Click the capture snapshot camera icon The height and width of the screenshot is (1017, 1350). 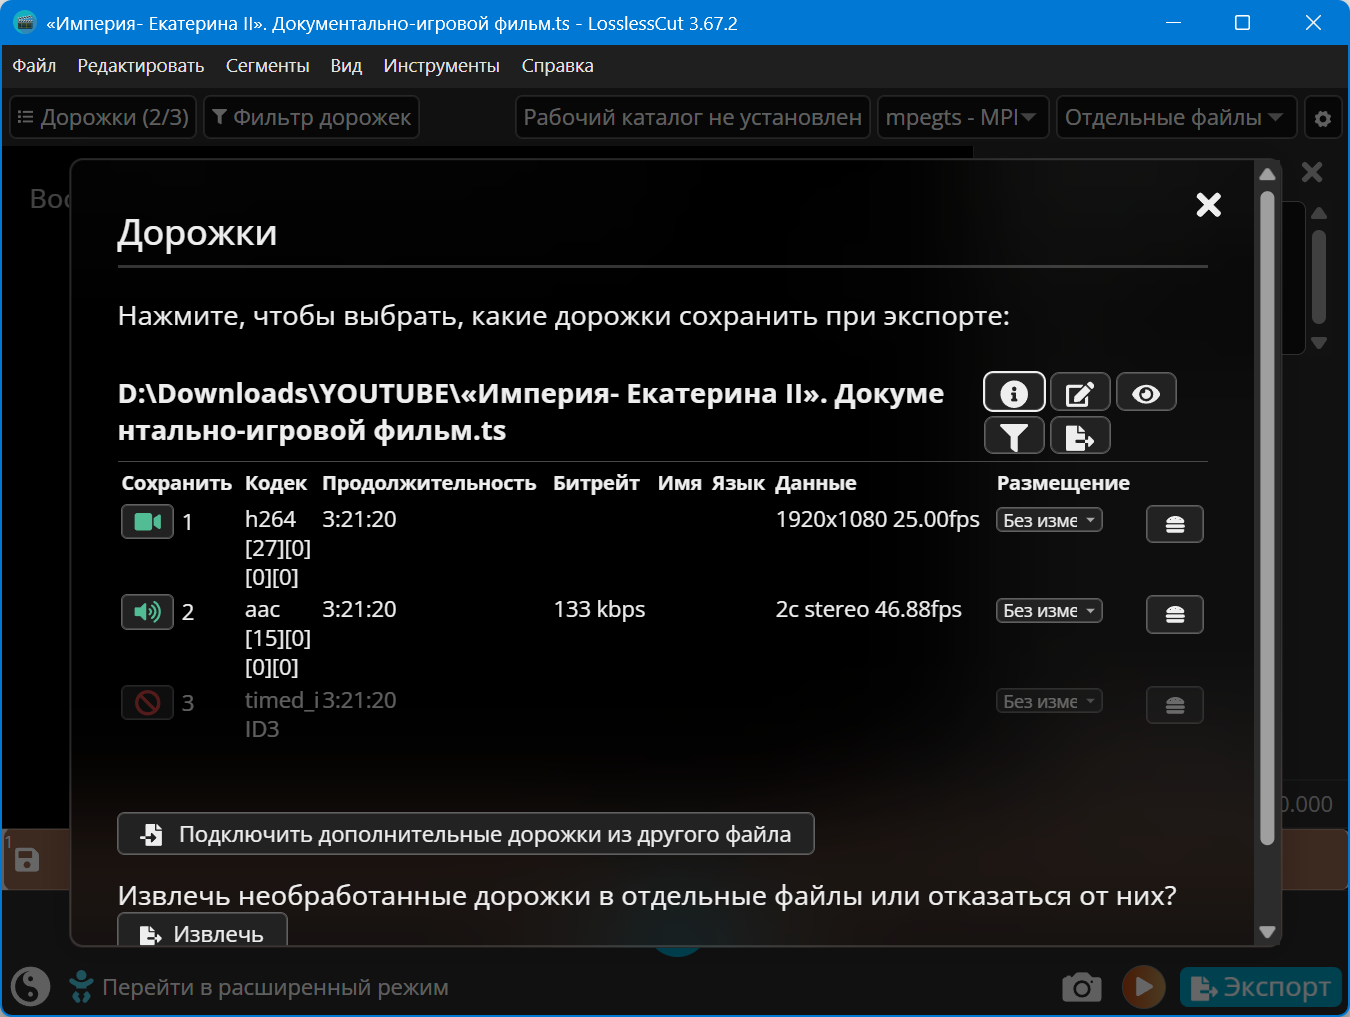tap(1081, 988)
